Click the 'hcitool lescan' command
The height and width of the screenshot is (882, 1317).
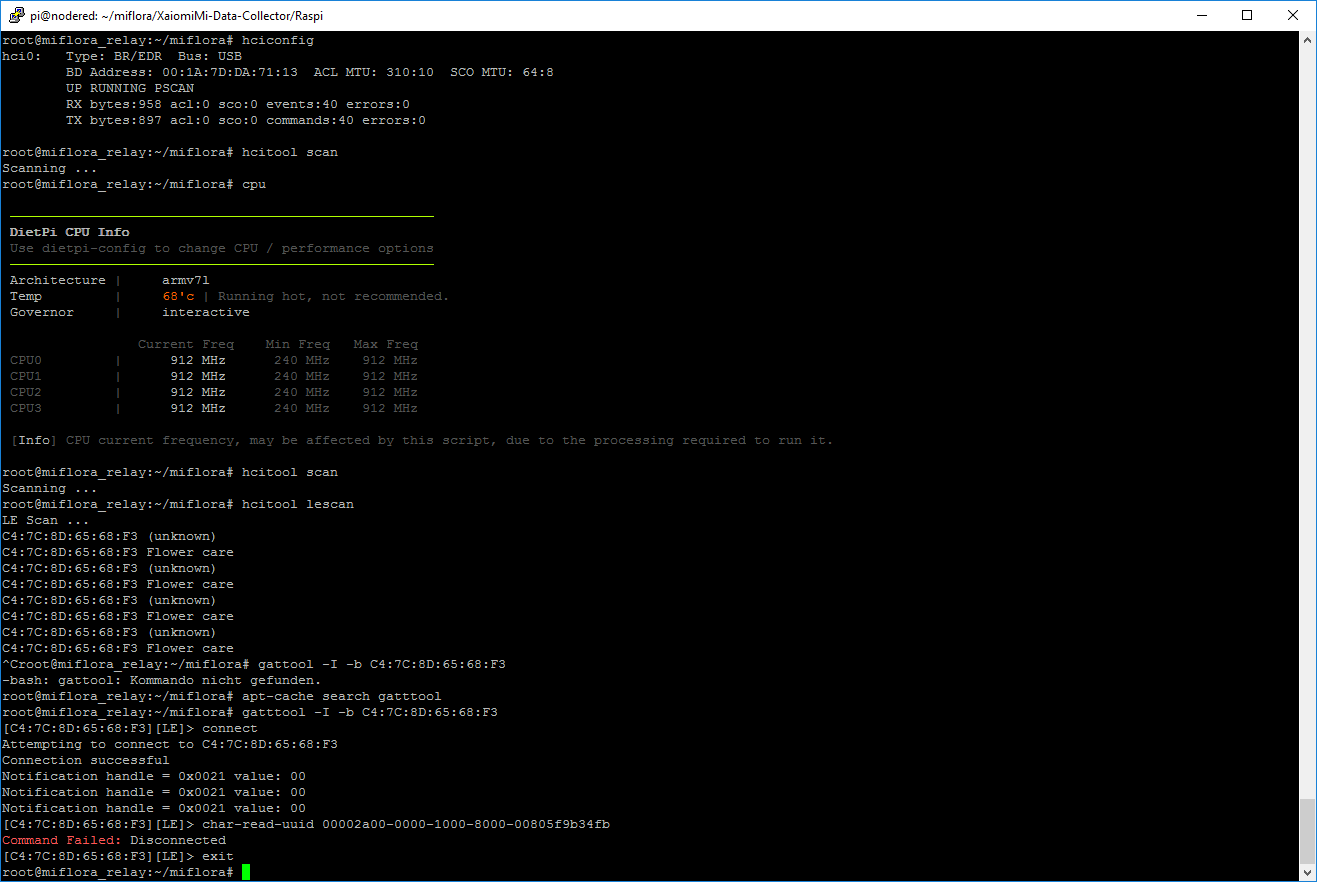click(x=298, y=504)
